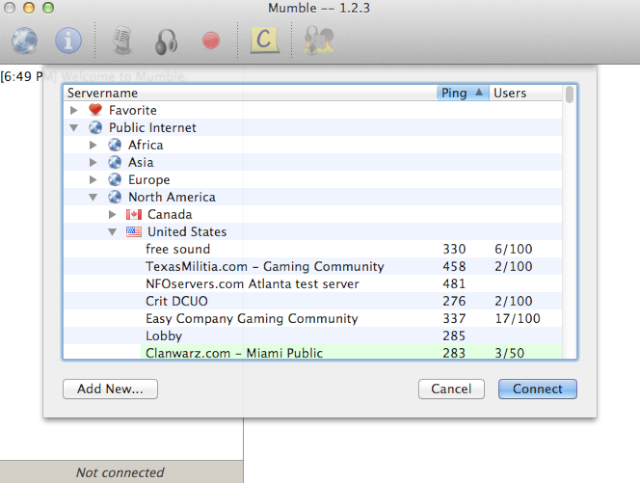Image resolution: width=640 pixels, height=483 pixels.
Task: Click users value 6/100
Action: 513,249
